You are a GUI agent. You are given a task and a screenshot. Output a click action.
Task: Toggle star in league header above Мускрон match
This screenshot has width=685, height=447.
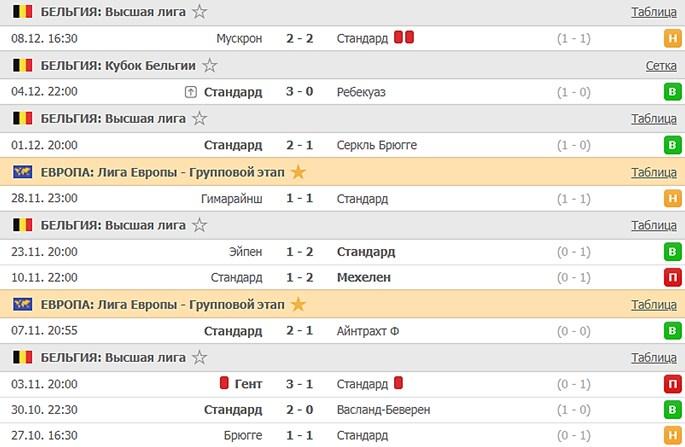click(200, 12)
